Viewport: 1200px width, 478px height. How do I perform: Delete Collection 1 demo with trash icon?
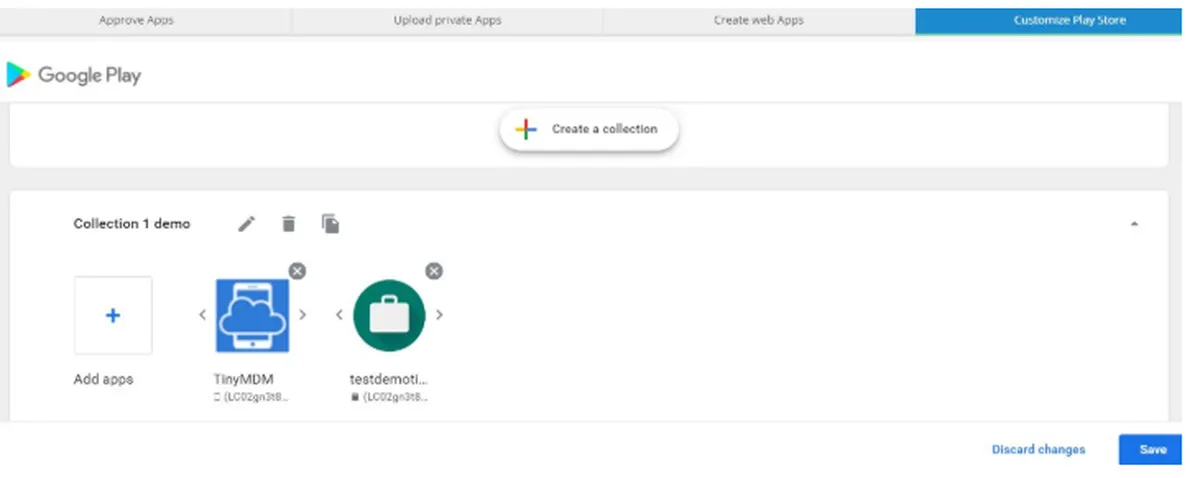(x=288, y=224)
